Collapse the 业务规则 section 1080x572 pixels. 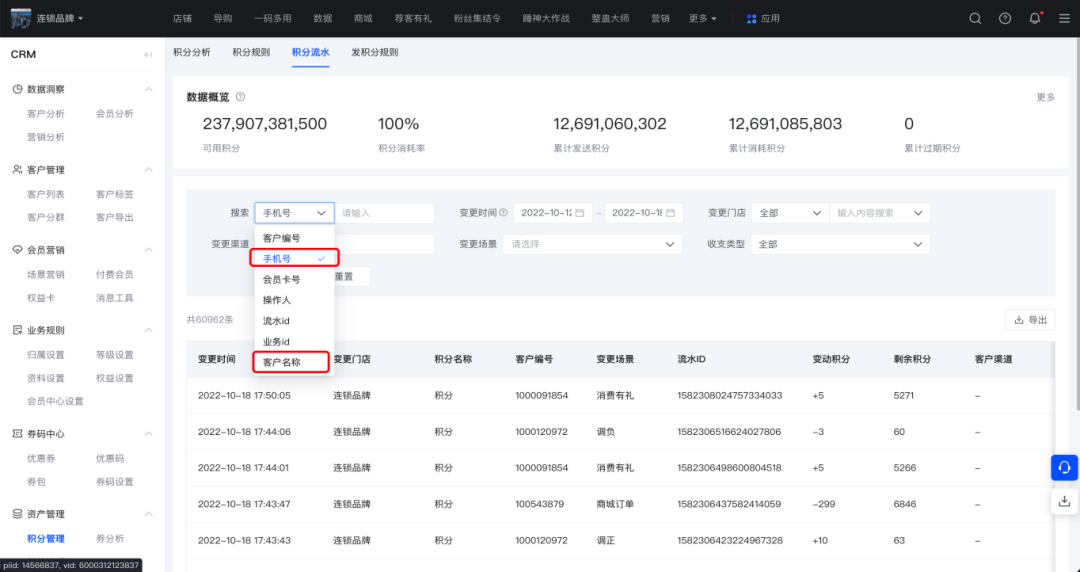(x=147, y=331)
